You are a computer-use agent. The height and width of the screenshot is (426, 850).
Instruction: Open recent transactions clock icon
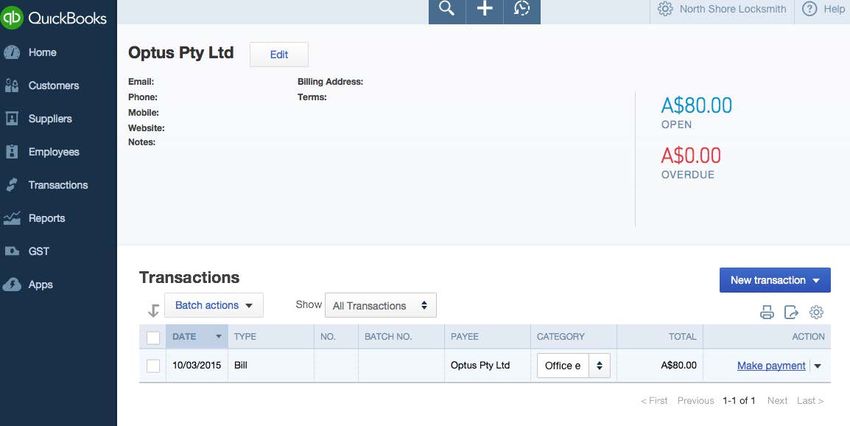(x=522, y=9)
